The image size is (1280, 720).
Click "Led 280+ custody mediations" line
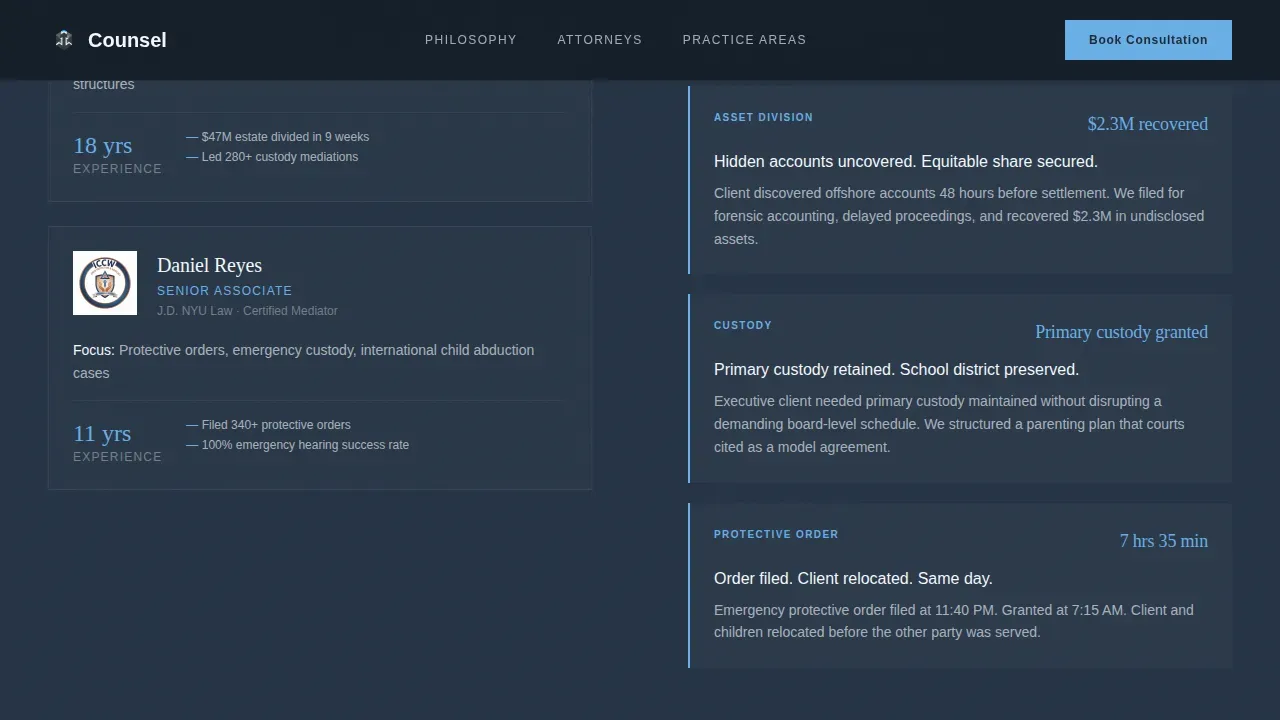(x=272, y=157)
